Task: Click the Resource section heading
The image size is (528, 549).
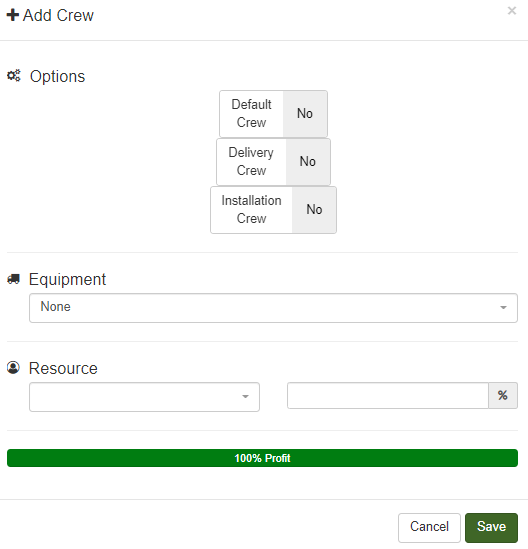Action: click(x=63, y=368)
